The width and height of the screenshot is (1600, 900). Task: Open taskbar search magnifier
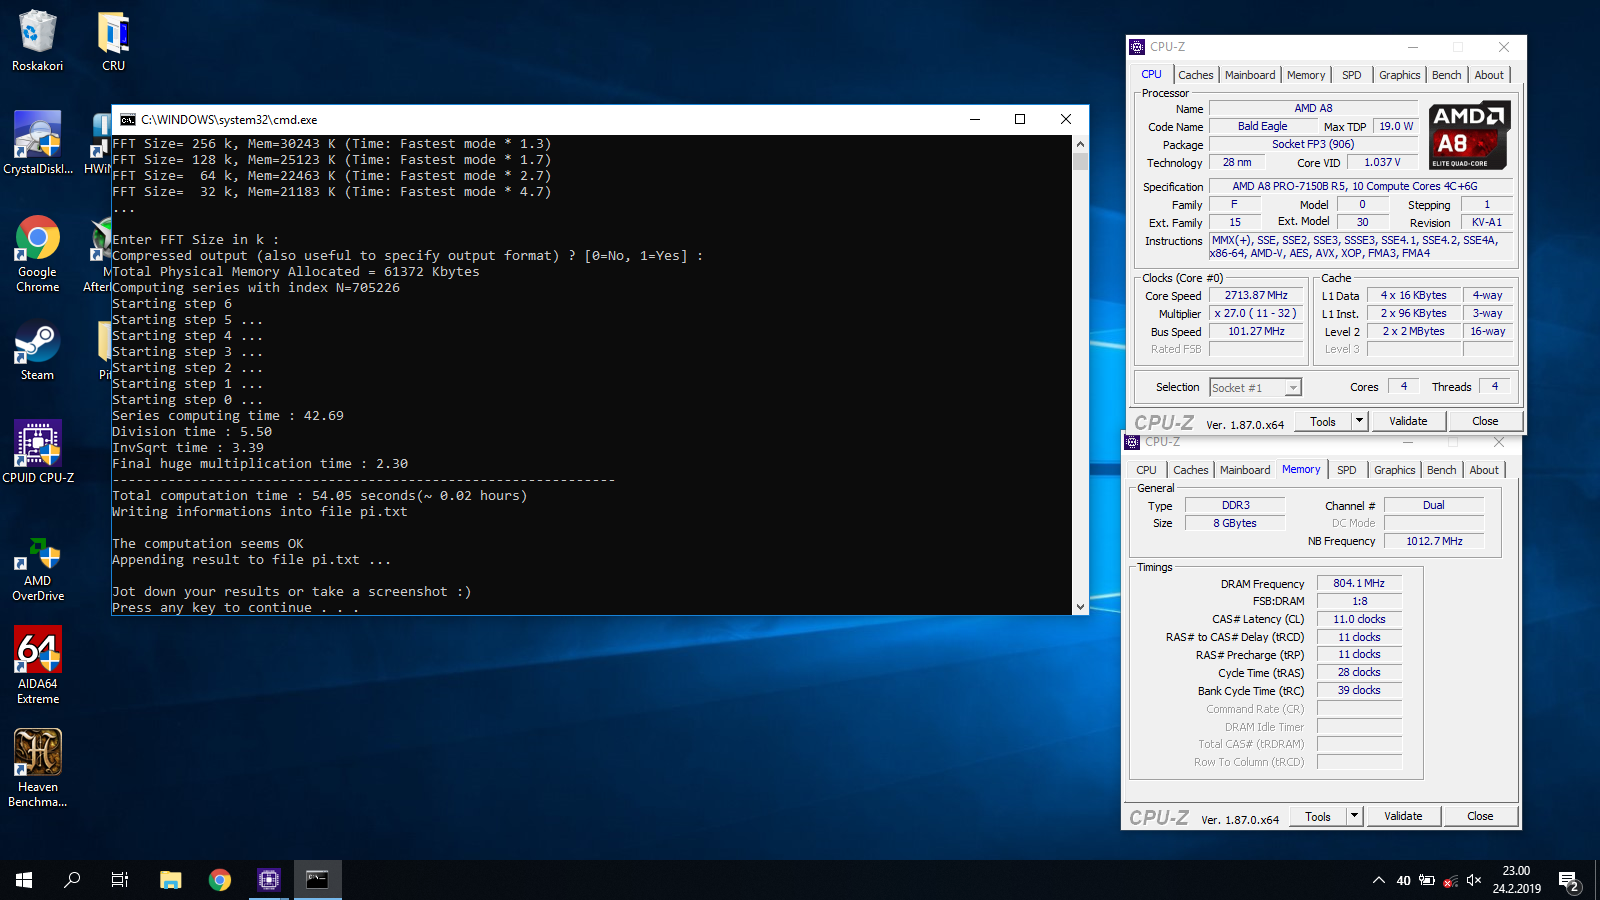pyautogui.click(x=72, y=880)
